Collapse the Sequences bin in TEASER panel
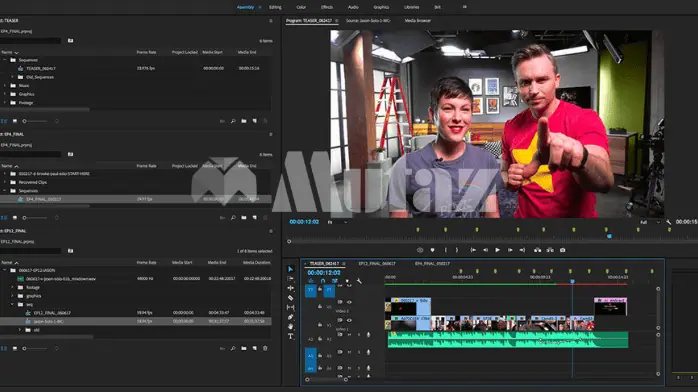 (5, 60)
